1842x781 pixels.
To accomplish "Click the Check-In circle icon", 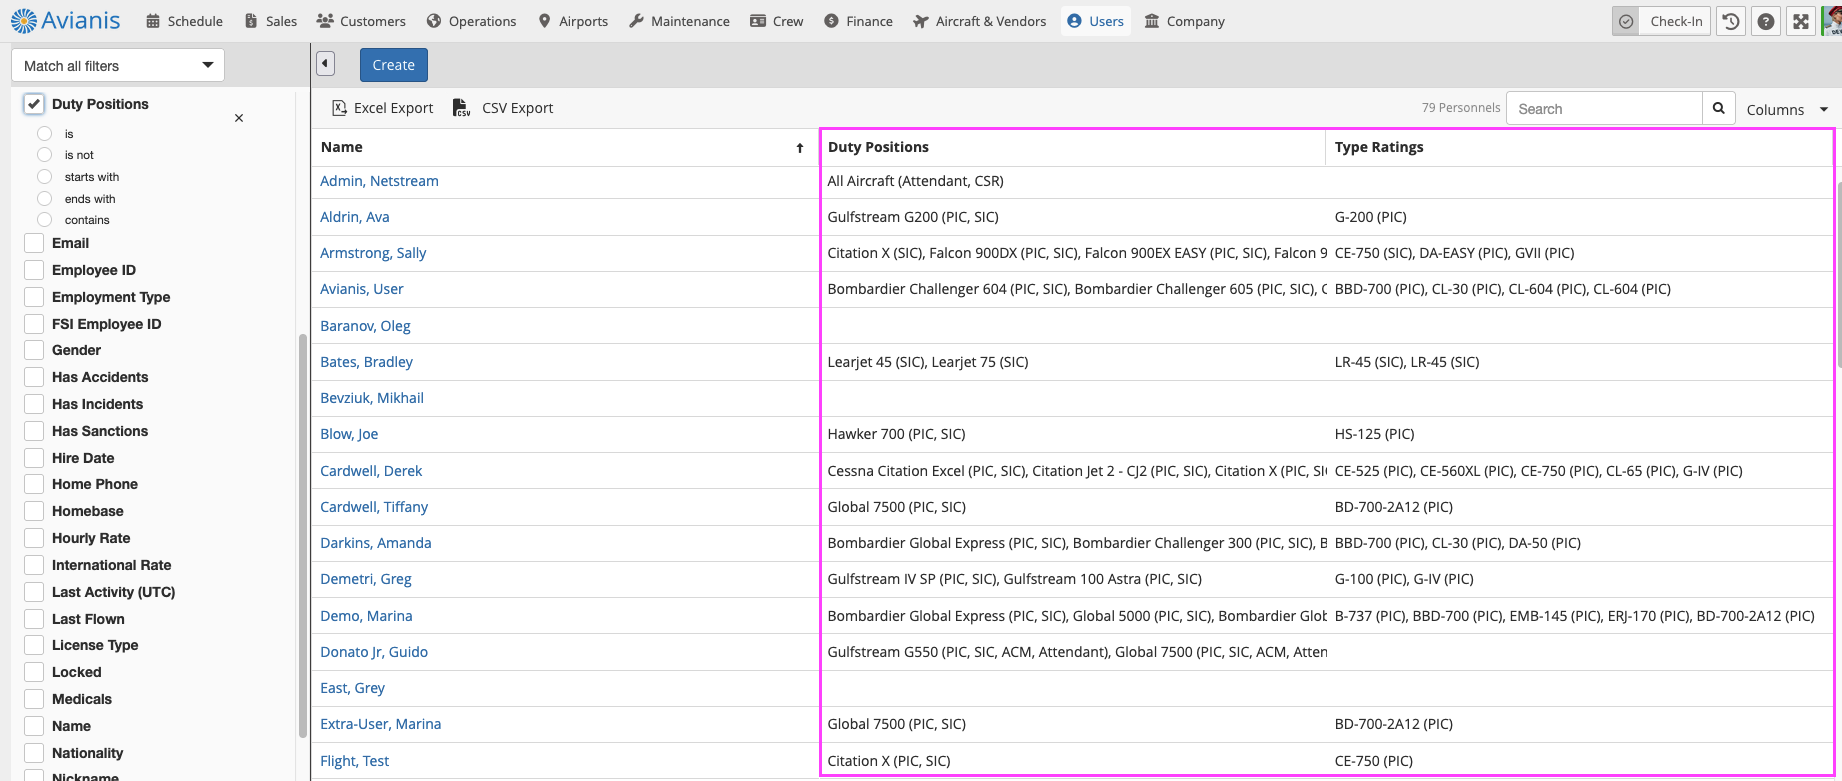I will (x=1627, y=21).
